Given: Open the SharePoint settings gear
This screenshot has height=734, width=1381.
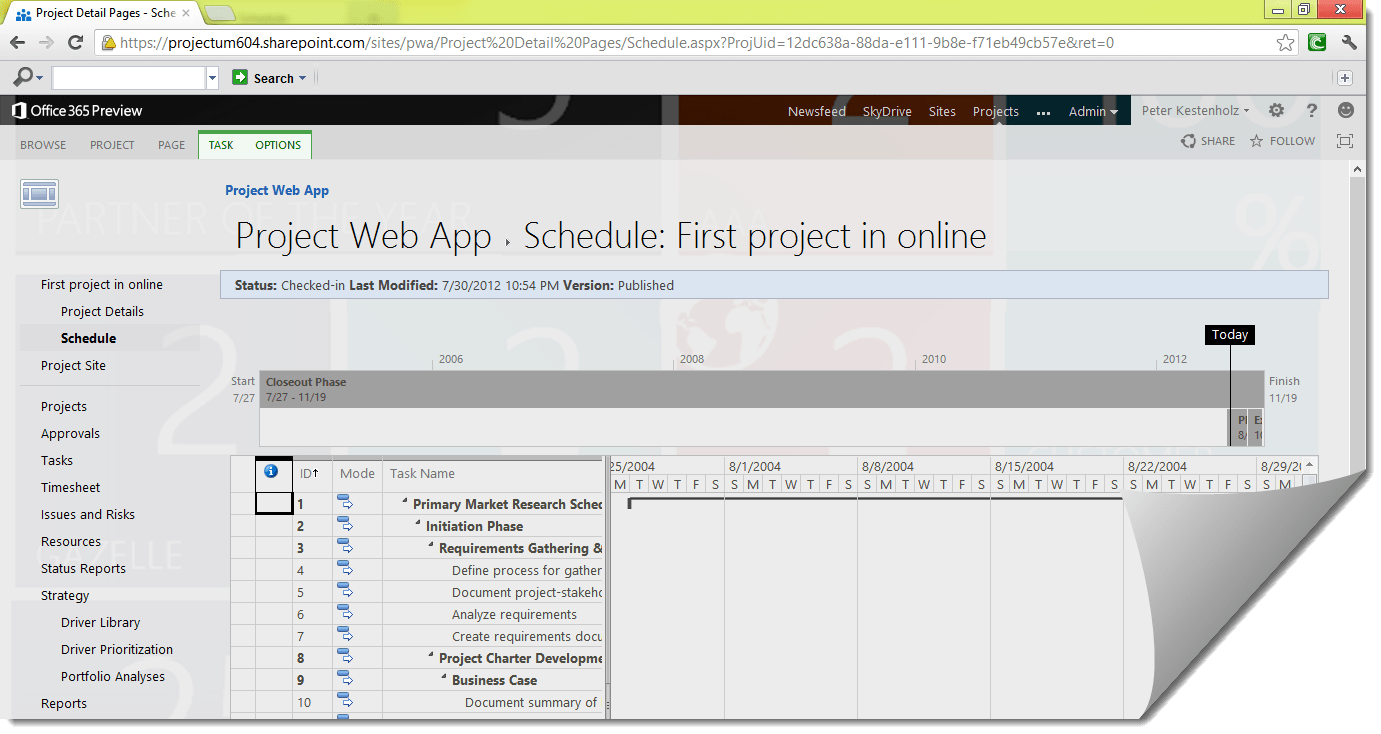Looking at the screenshot, I should [x=1276, y=110].
